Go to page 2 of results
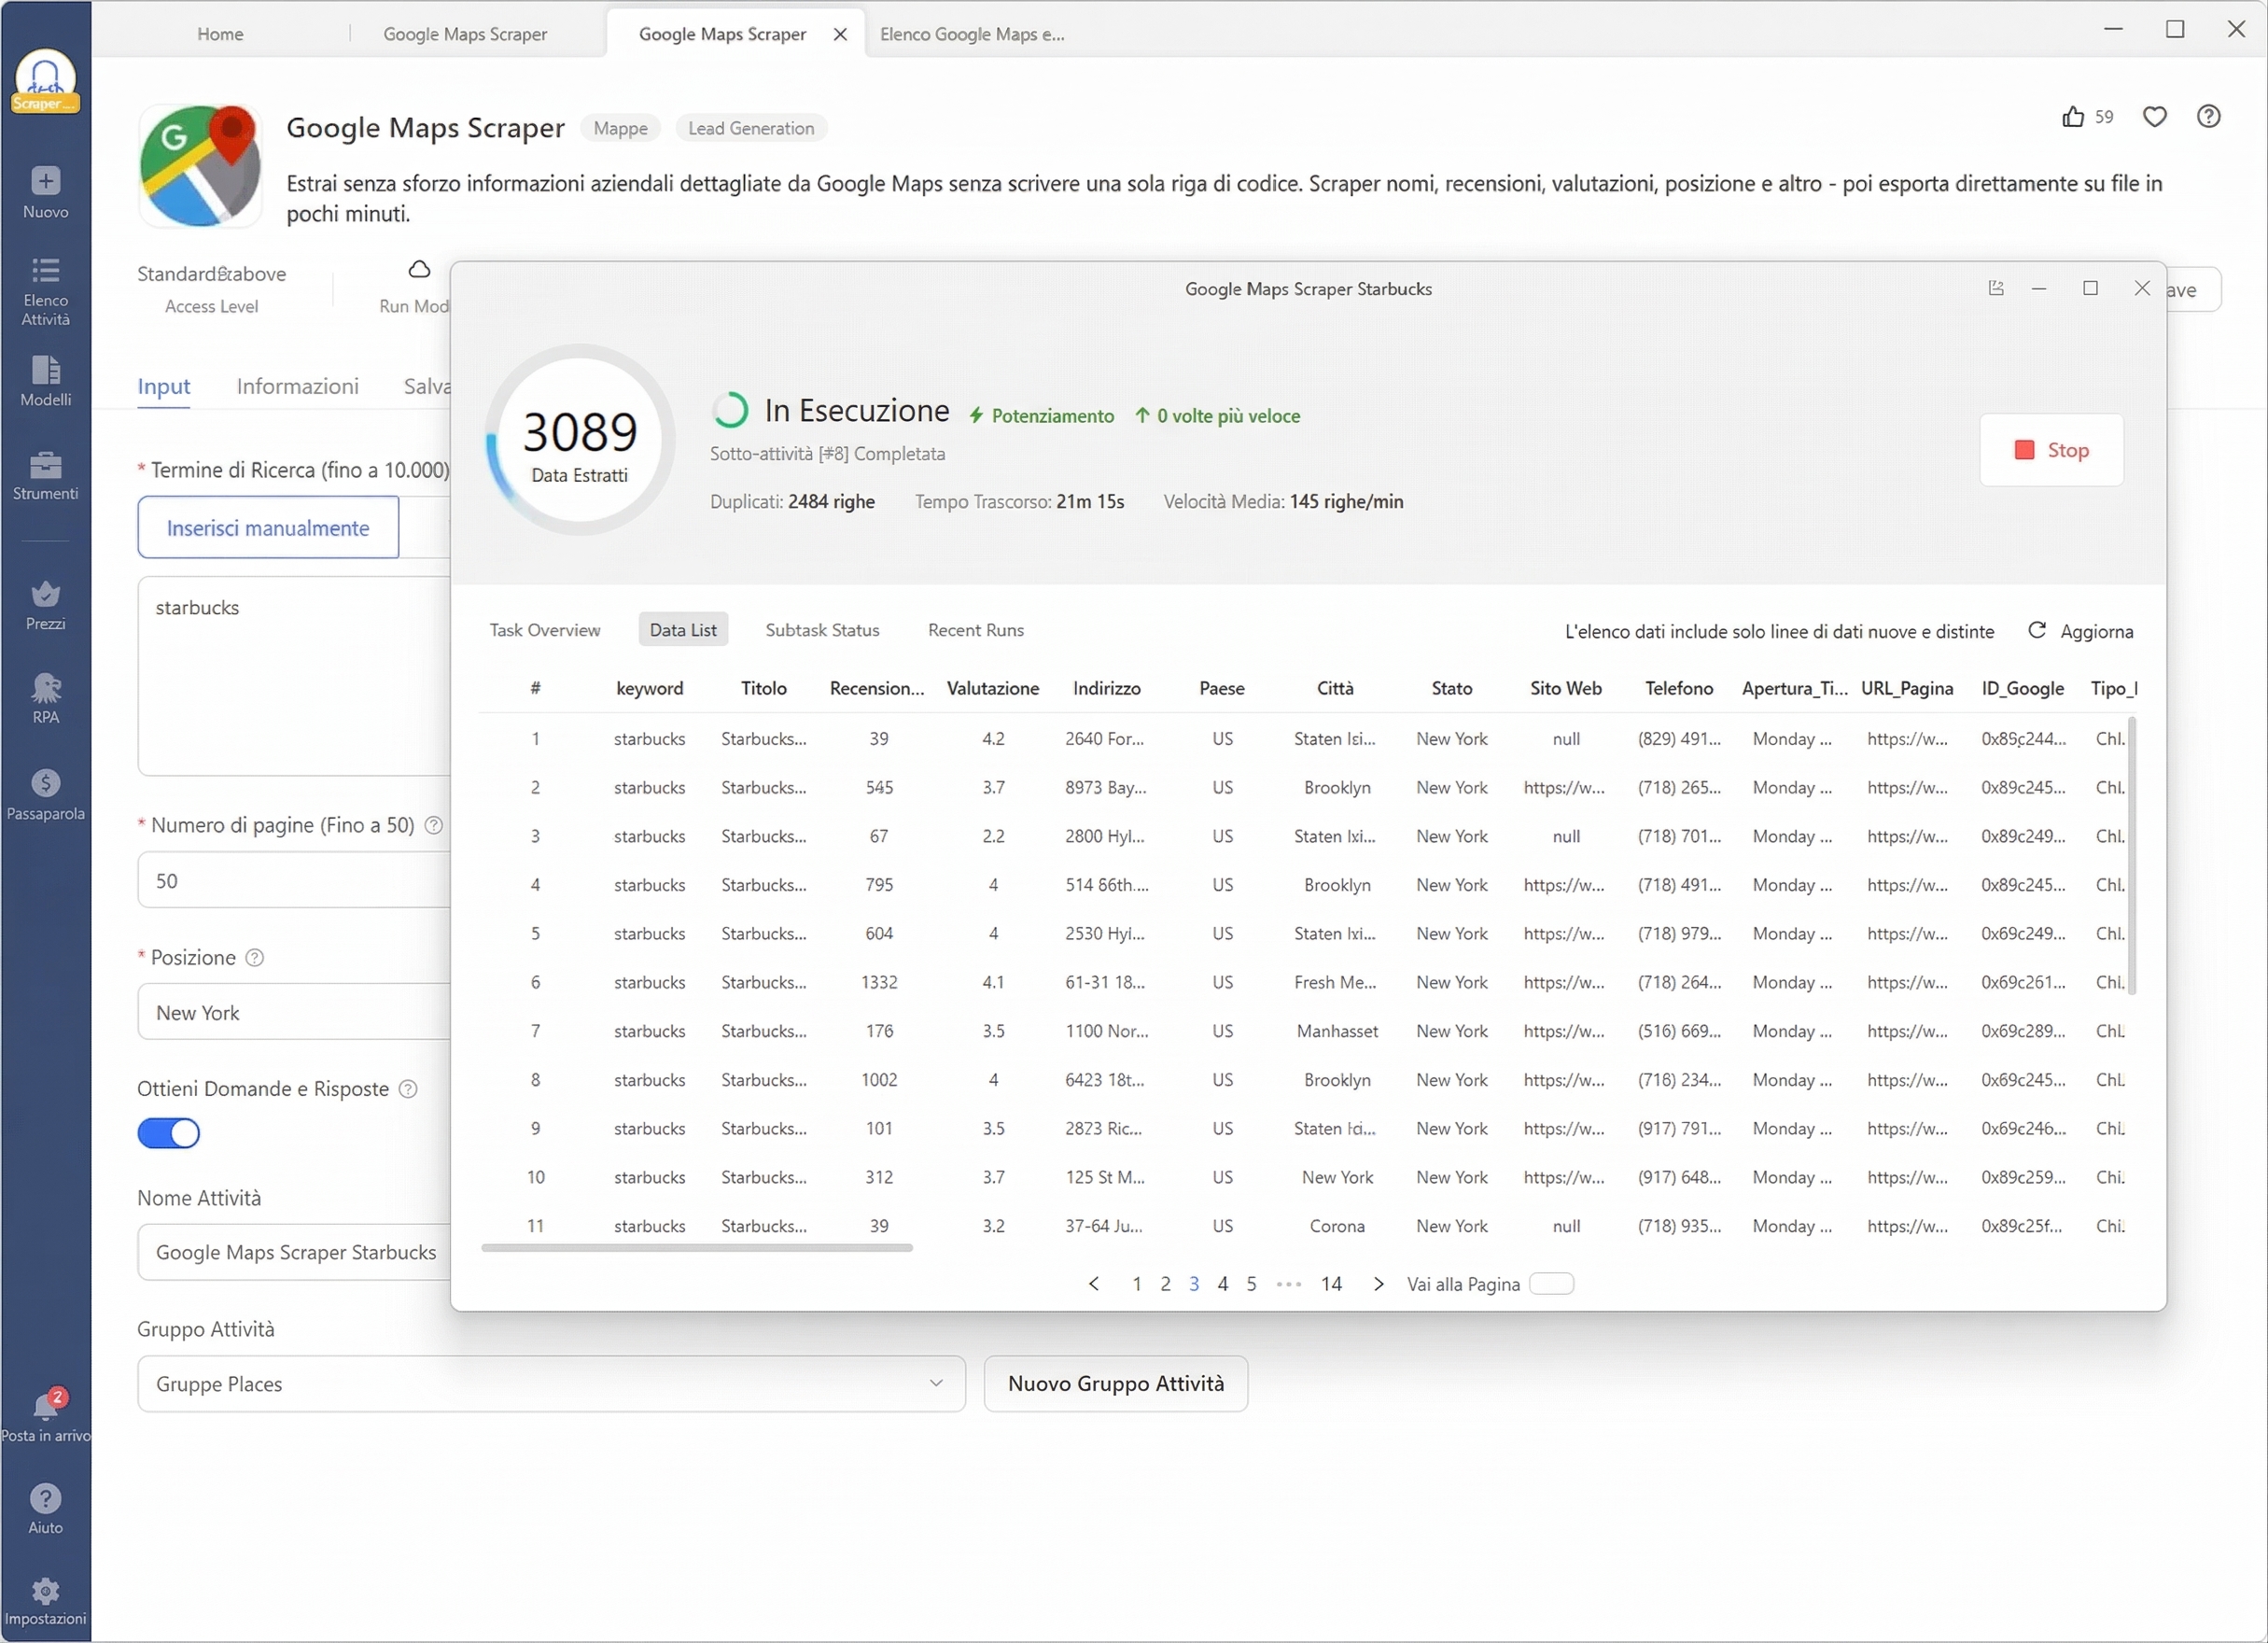Viewport: 2268px width, 1643px height. coord(1165,1284)
